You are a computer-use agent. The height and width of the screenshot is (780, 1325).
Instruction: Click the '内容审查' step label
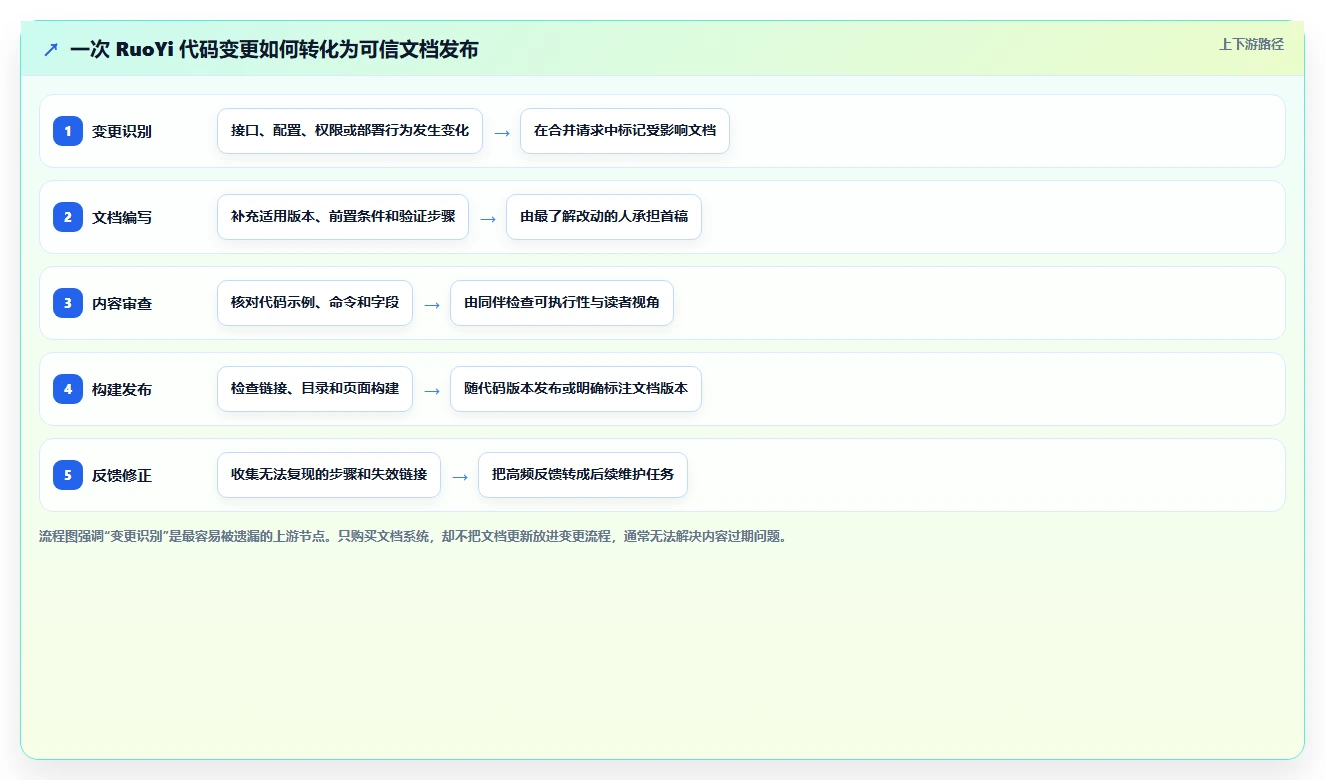[x=122, y=303]
